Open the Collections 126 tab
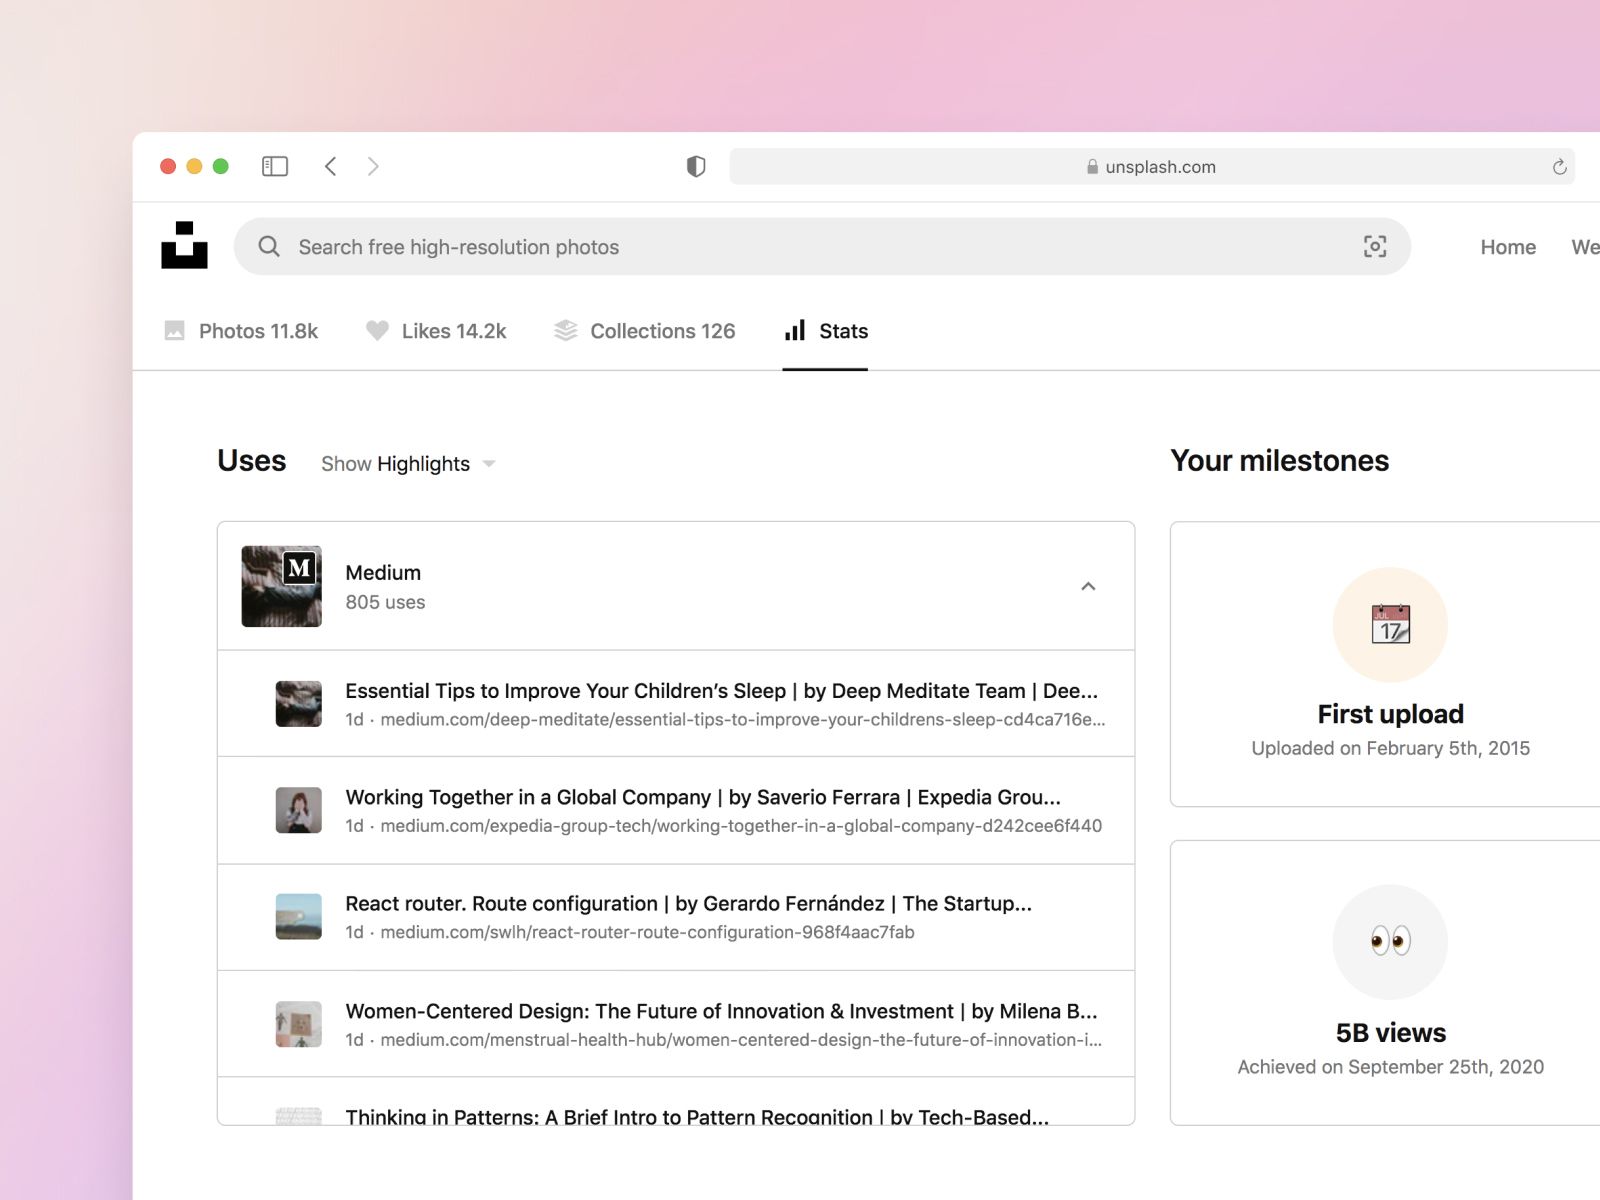 pos(645,331)
